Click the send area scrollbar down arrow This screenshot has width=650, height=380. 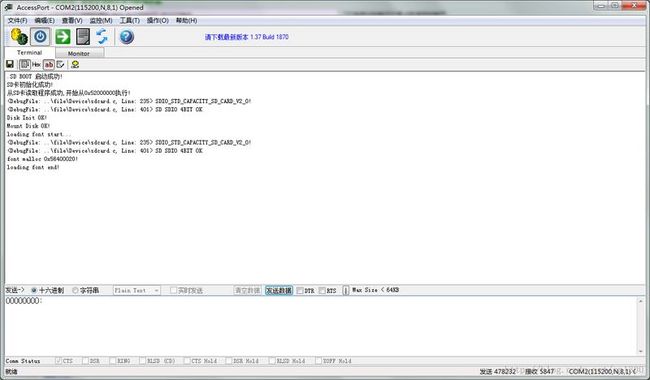(641, 351)
